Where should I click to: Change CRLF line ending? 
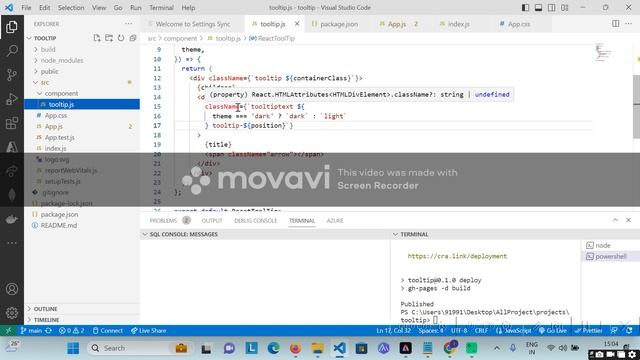[481, 331]
